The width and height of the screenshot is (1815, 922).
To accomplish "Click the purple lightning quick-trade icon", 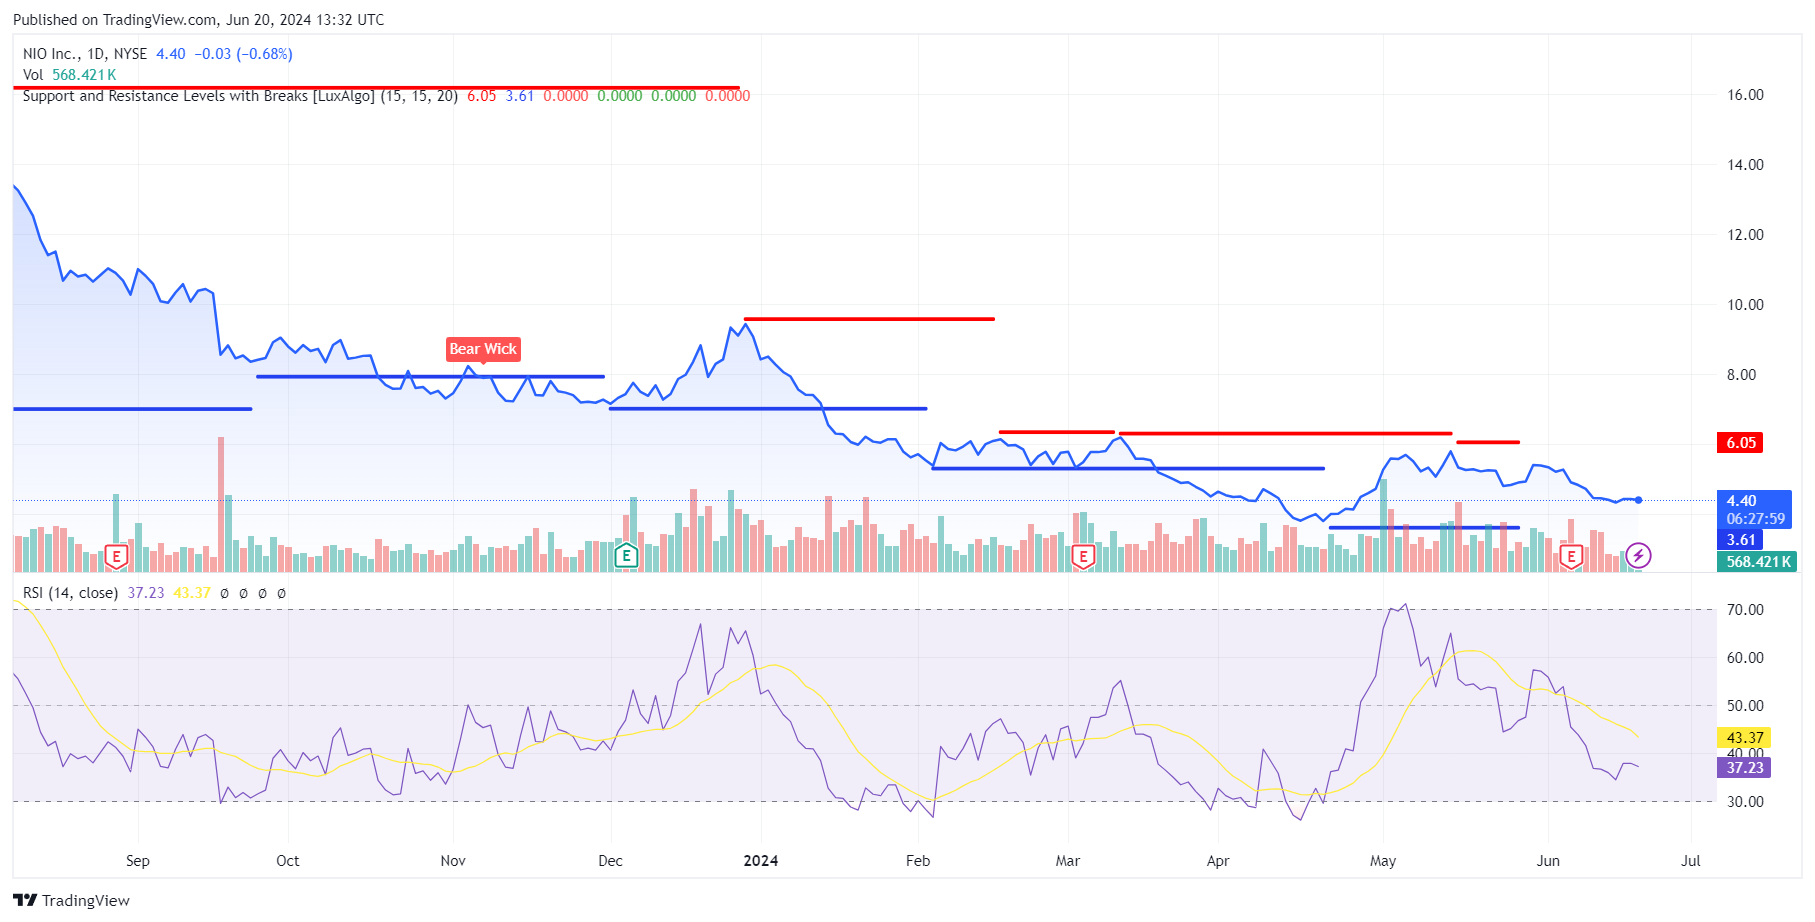I will [1637, 556].
